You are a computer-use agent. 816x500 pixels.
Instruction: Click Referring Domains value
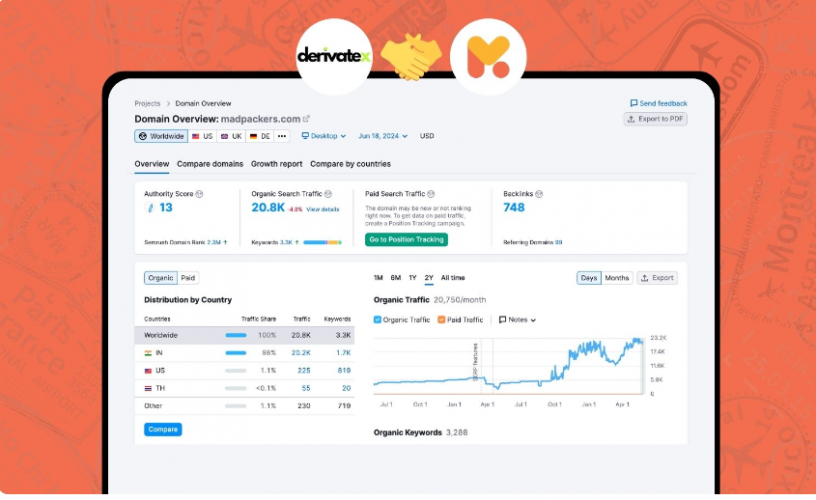coord(558,242)
